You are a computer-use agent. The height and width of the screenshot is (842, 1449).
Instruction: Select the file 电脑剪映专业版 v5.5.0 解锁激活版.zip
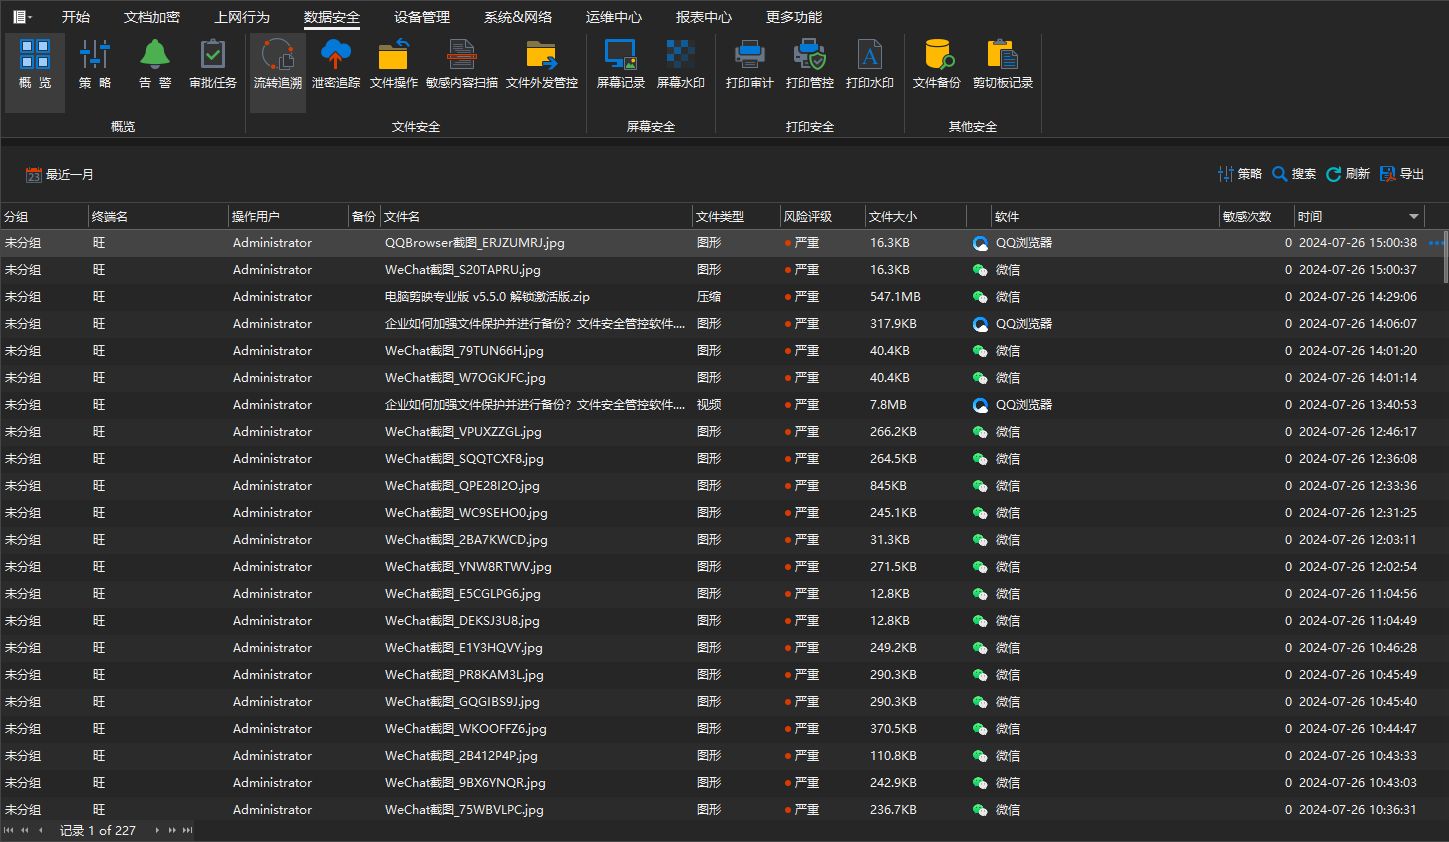click(x=488, y=297)
